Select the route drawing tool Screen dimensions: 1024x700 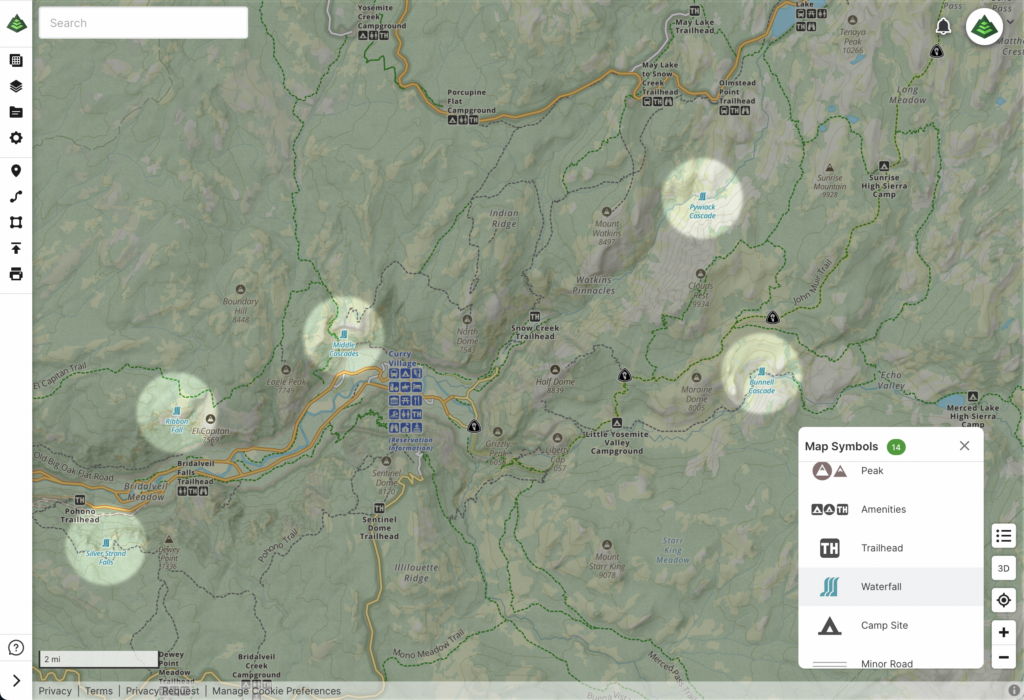click(15, 196)
